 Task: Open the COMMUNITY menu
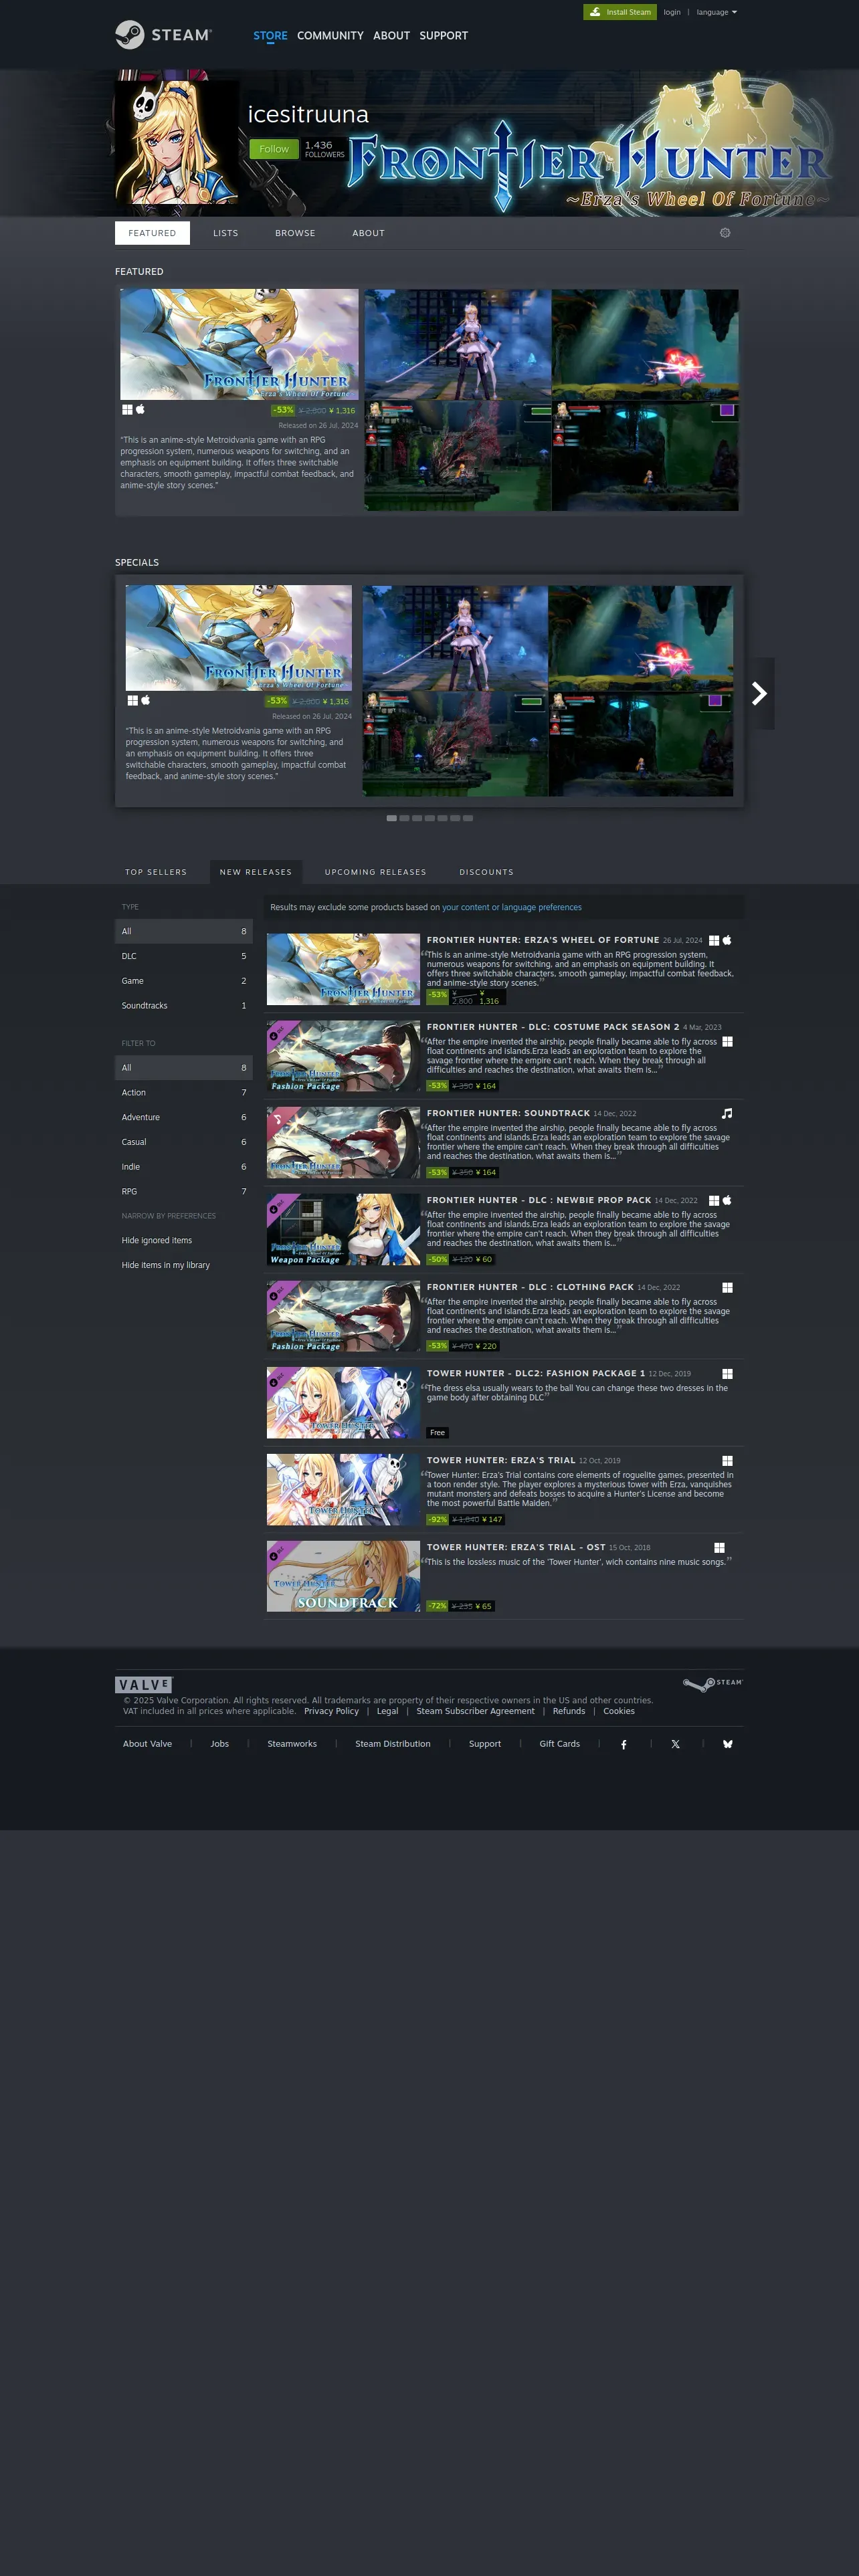click(x=330, y=35)
